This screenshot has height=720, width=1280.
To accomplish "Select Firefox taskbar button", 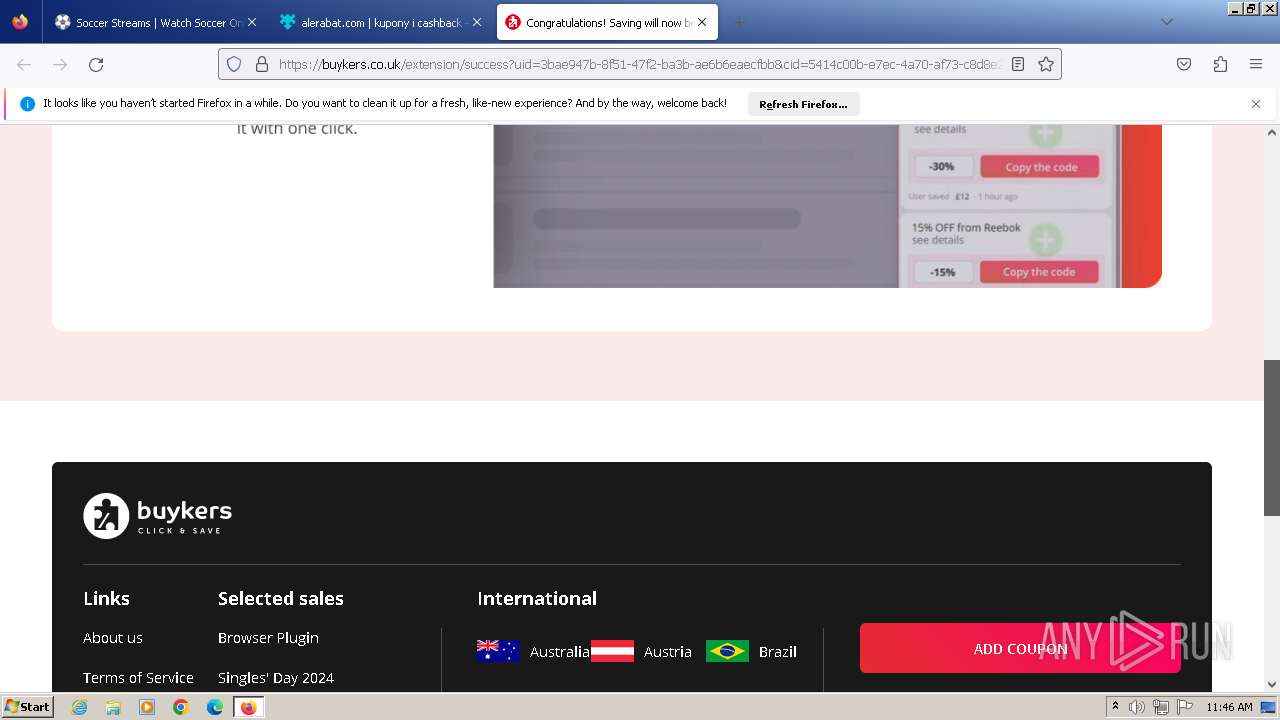I will (x=248, y=707).
